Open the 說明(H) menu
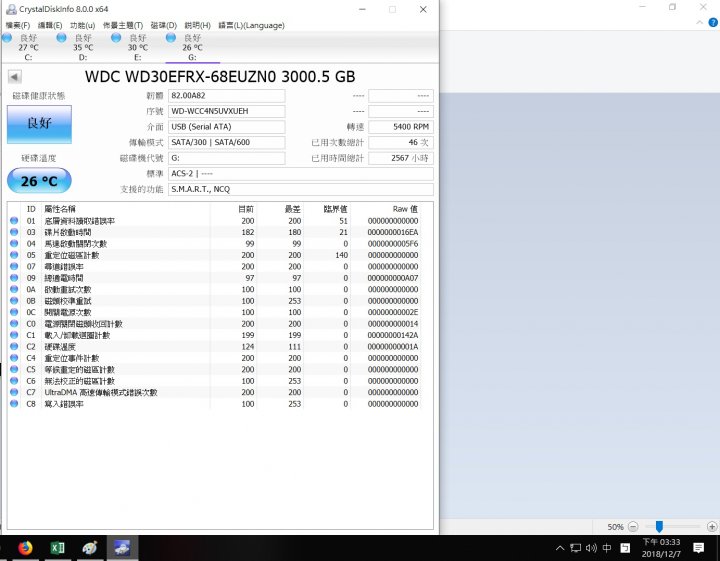 tap(197, 25)
